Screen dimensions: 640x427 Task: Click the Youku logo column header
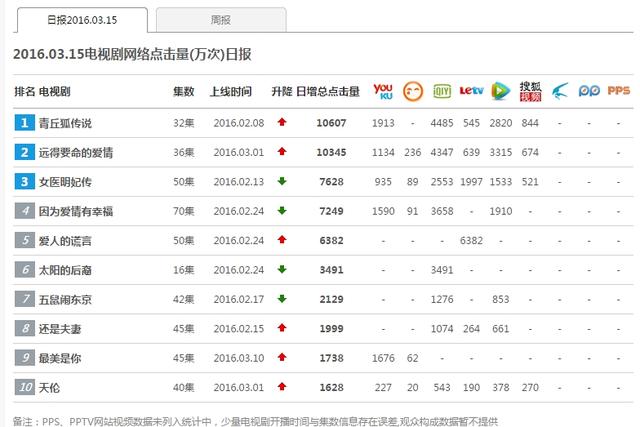[x=383, y=91]
